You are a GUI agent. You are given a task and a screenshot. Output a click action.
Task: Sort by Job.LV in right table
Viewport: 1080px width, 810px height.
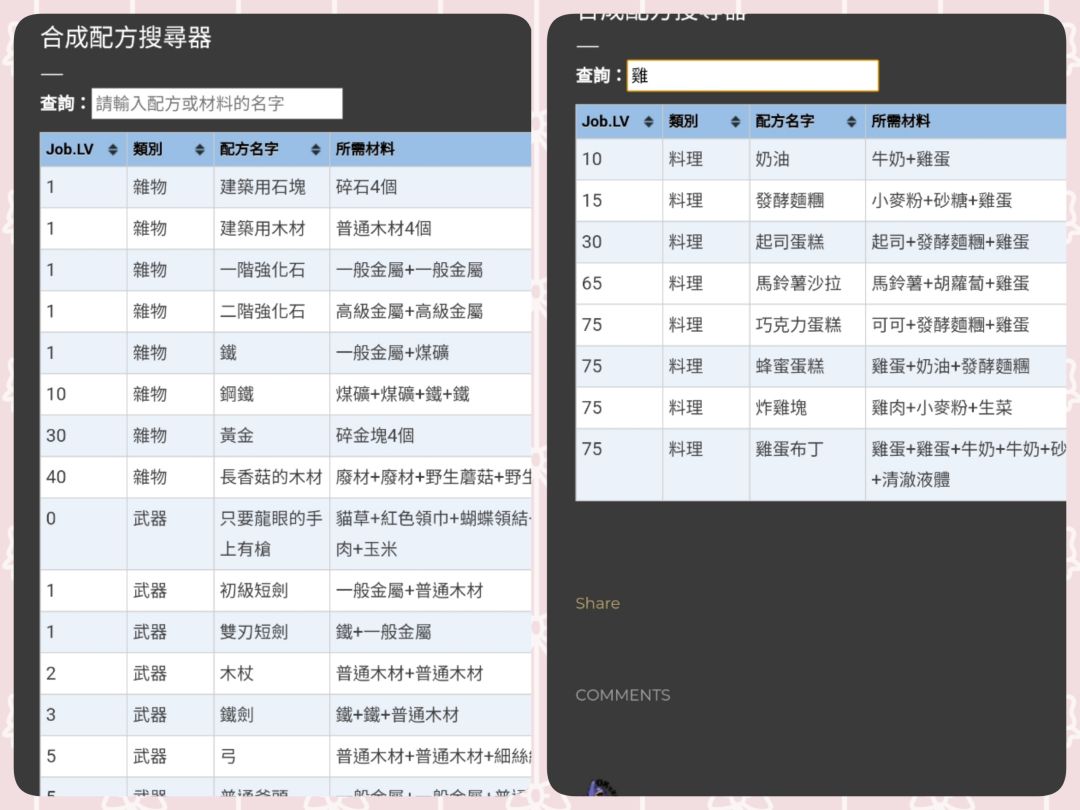648,122
